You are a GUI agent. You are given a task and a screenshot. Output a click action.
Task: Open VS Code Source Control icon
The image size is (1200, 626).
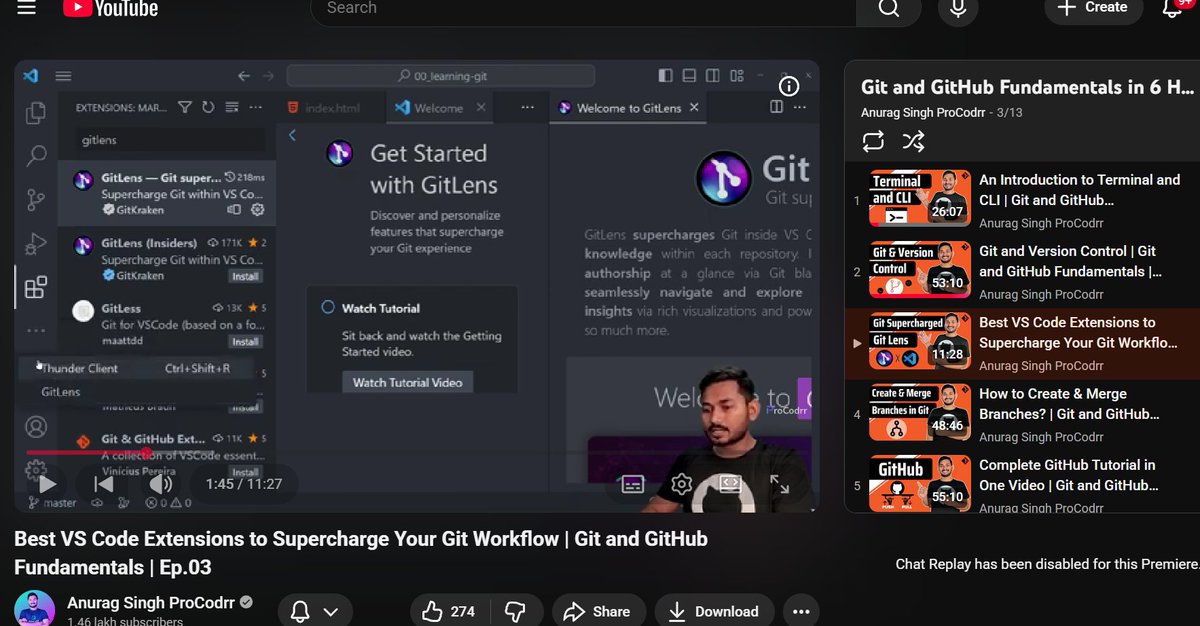tap(36, 199)
